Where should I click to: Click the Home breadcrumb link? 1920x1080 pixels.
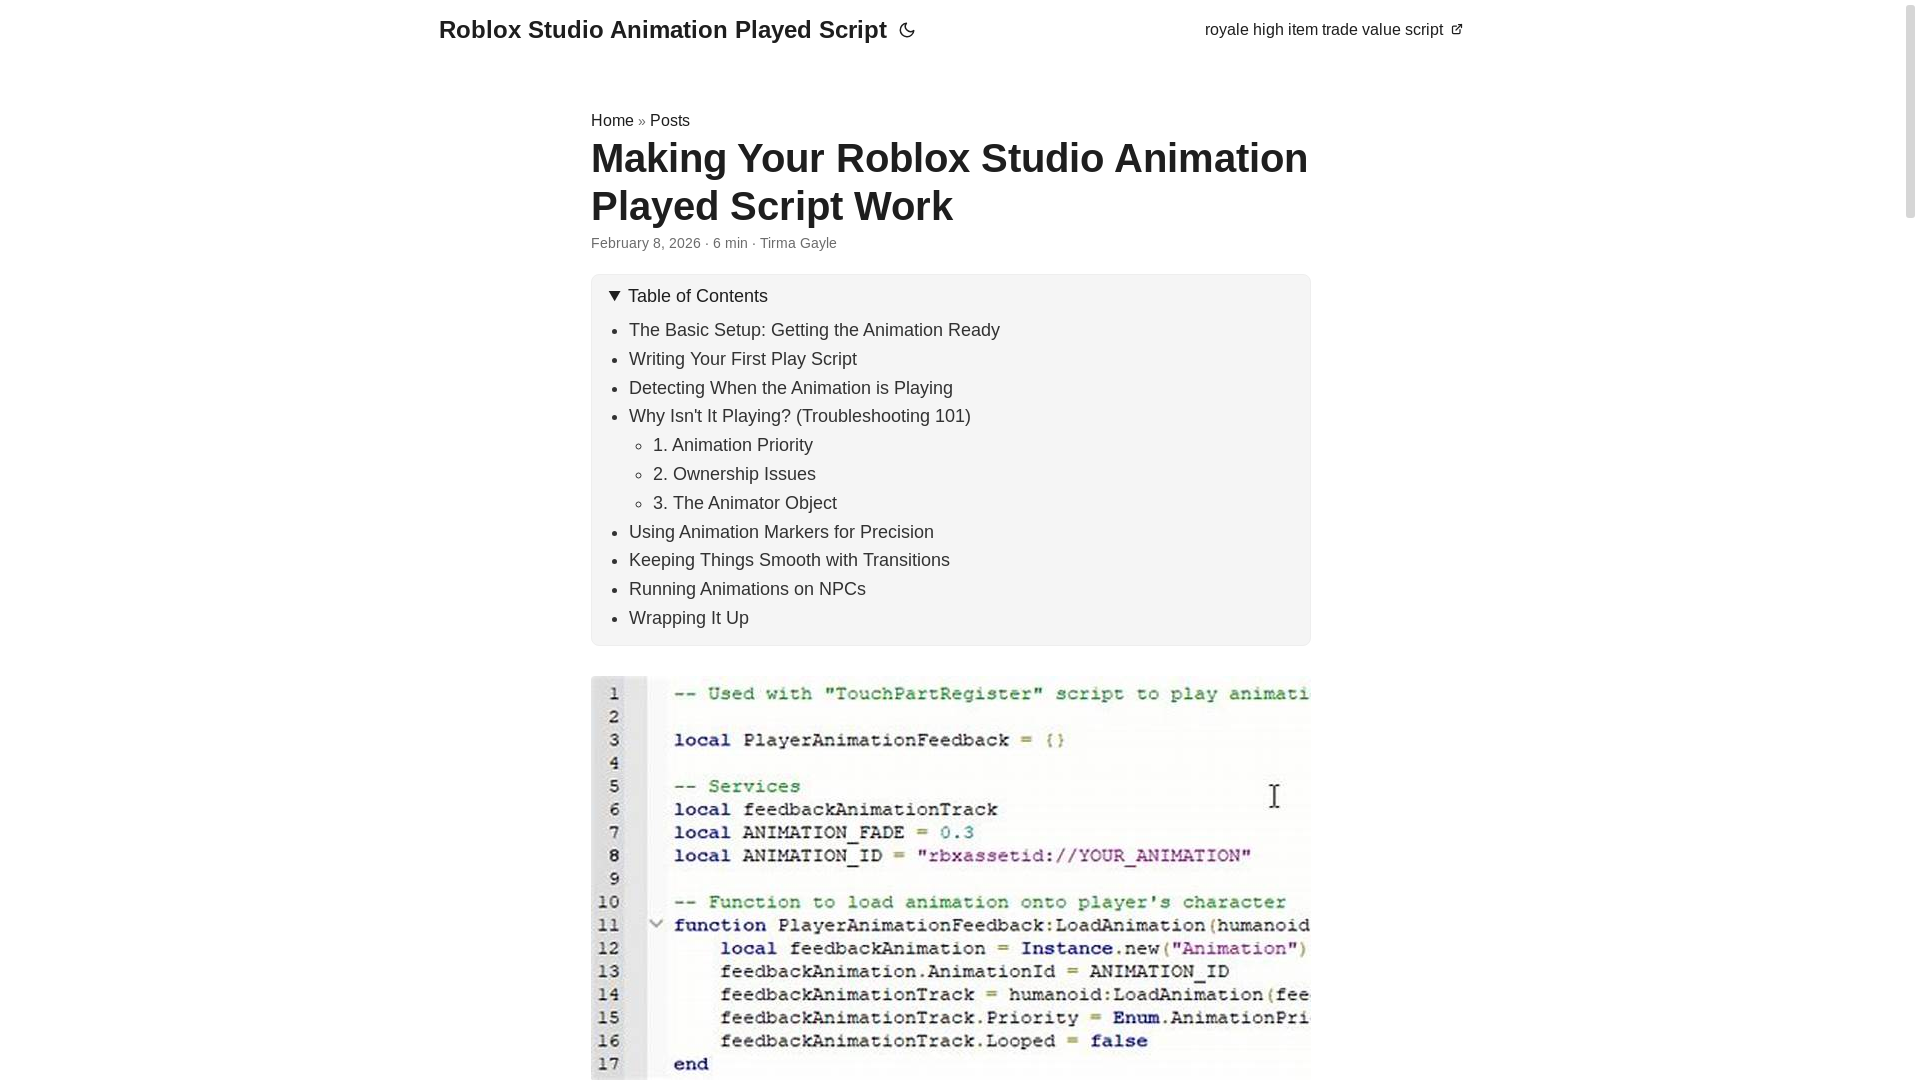tap(612, 120)
